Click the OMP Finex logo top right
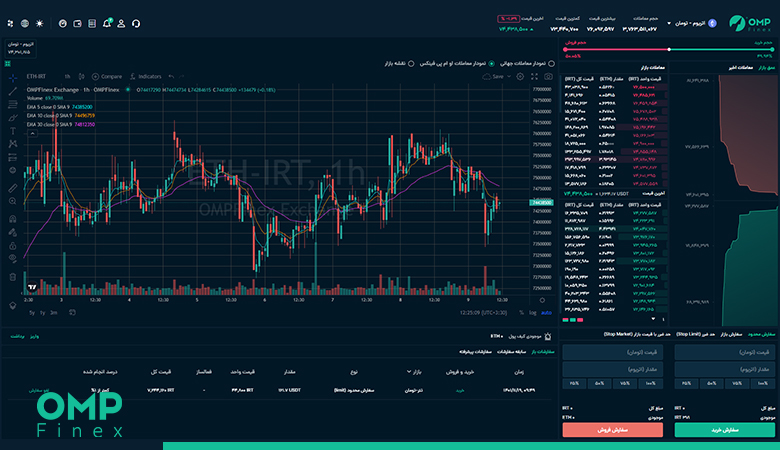 pos(750,23)
